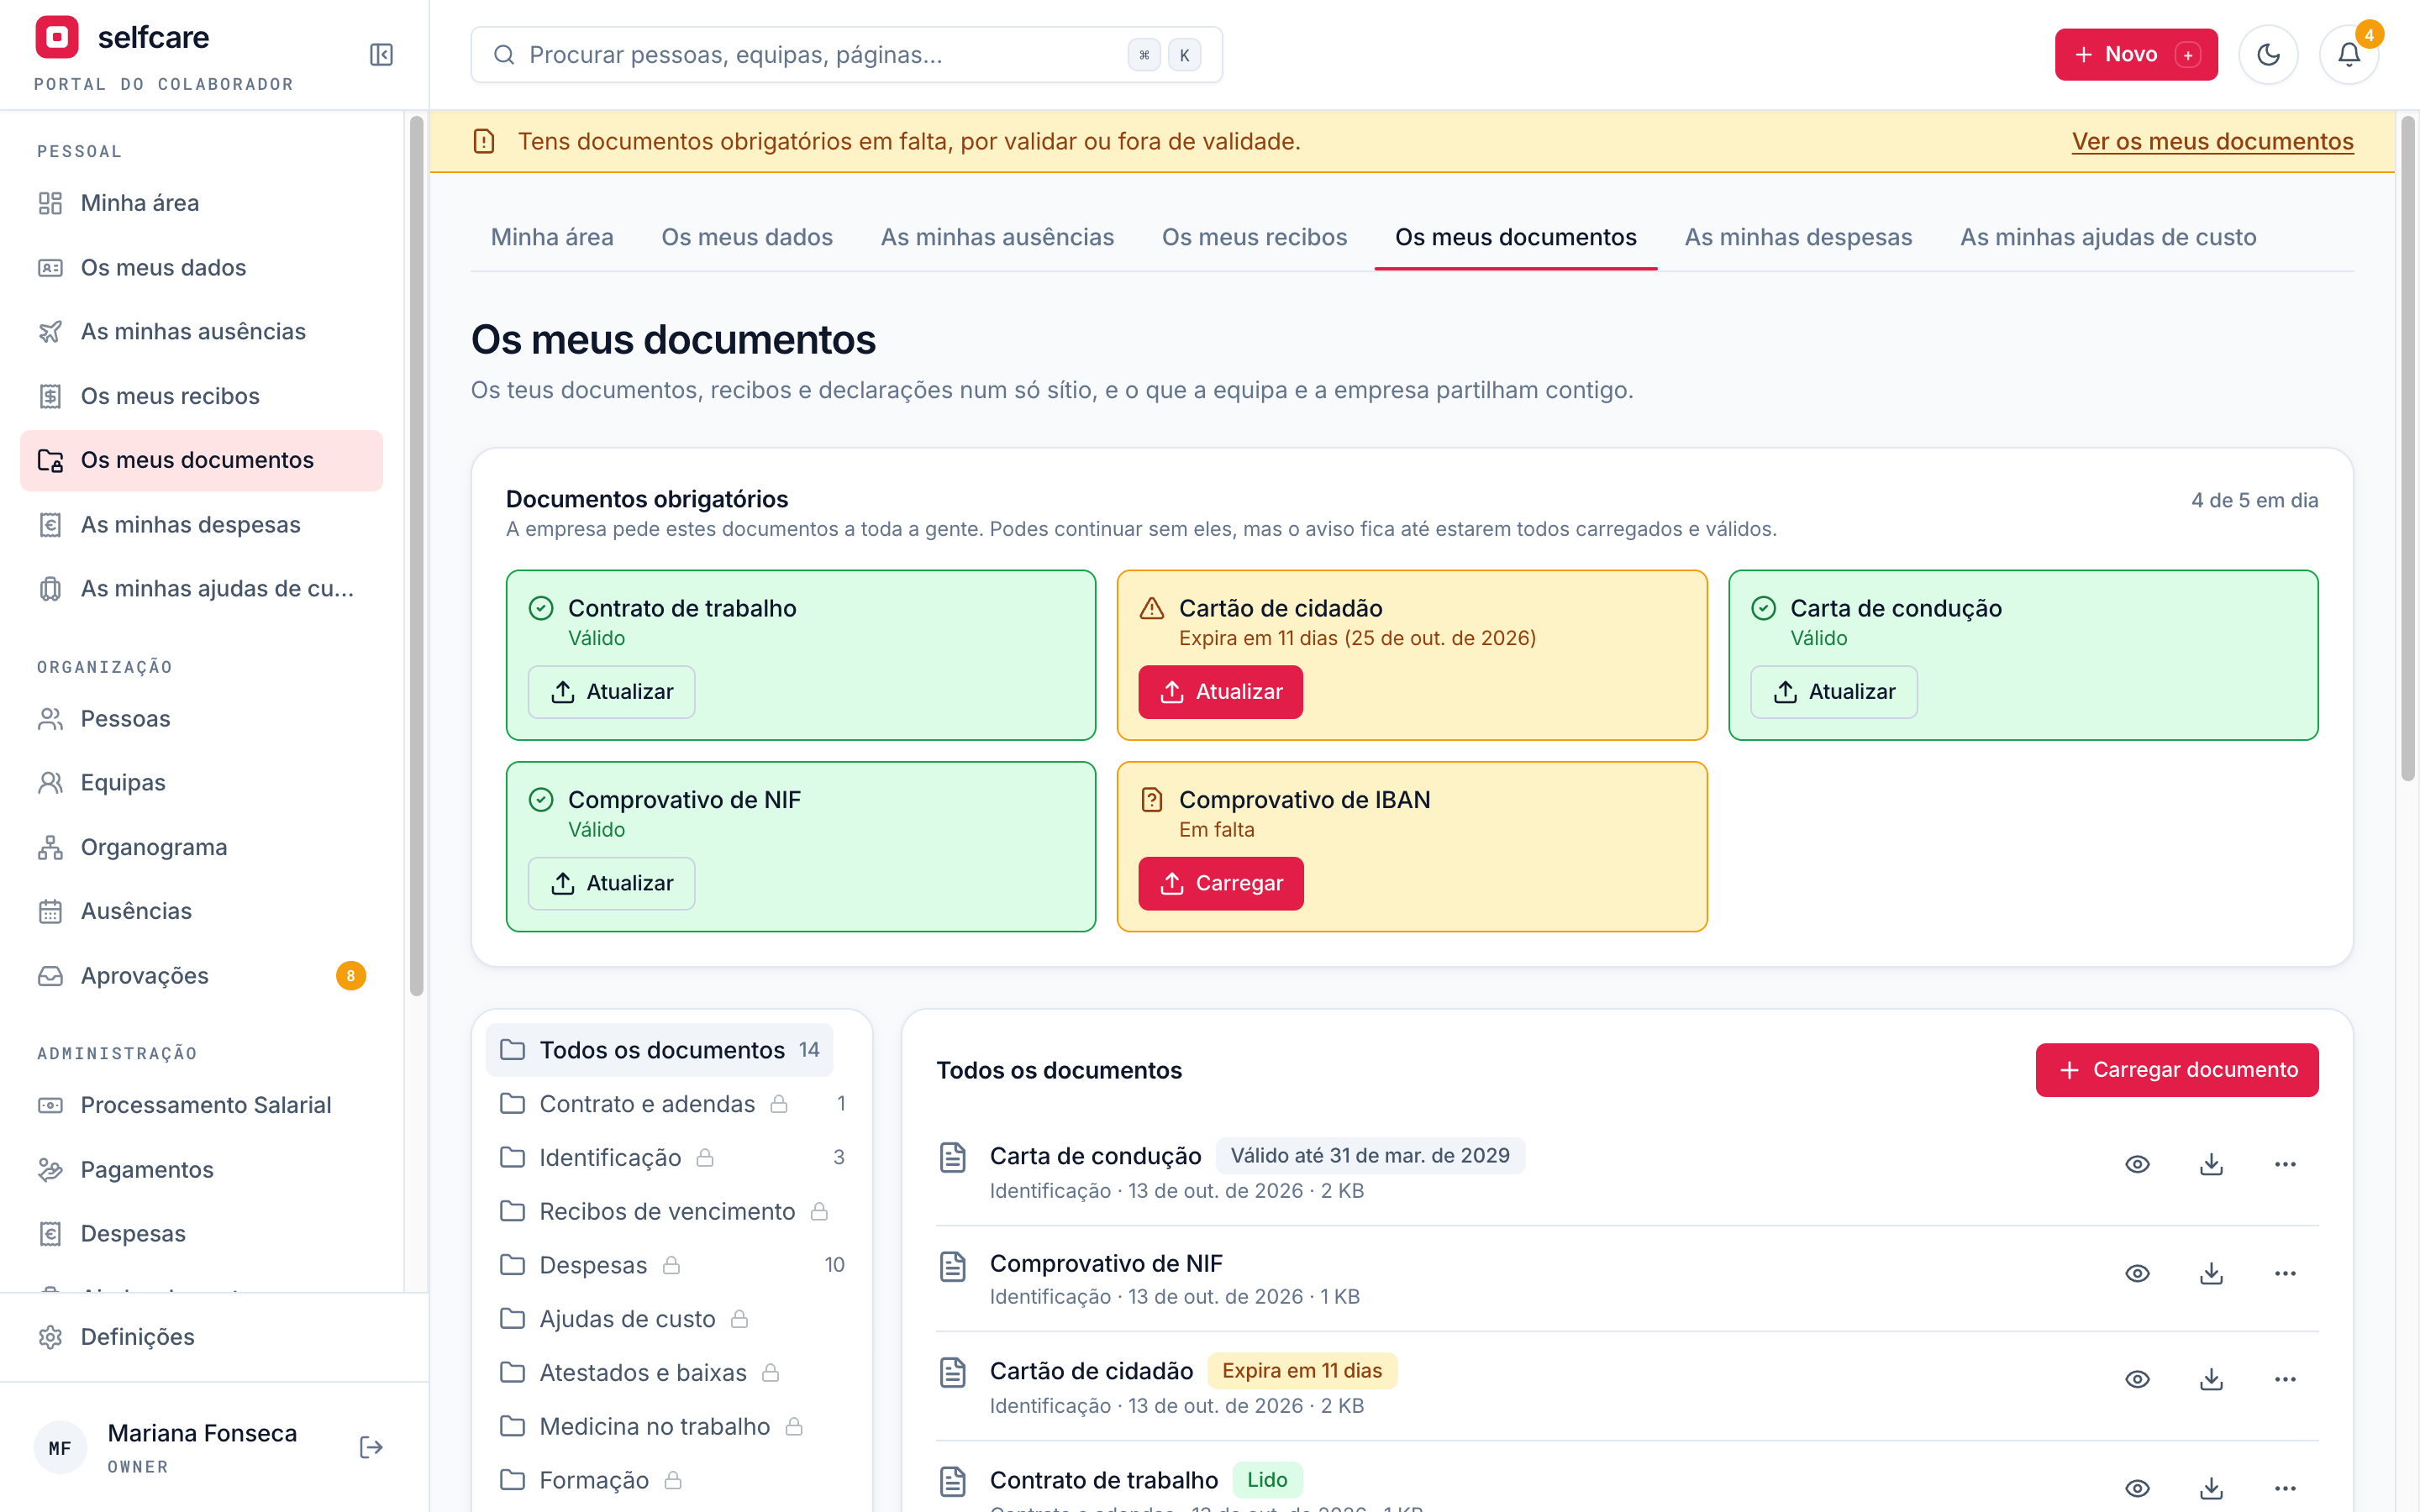Click the logout icon beside Mariana Fonseca
Screen dimensions: 2420x1512
pos(371,1447)
